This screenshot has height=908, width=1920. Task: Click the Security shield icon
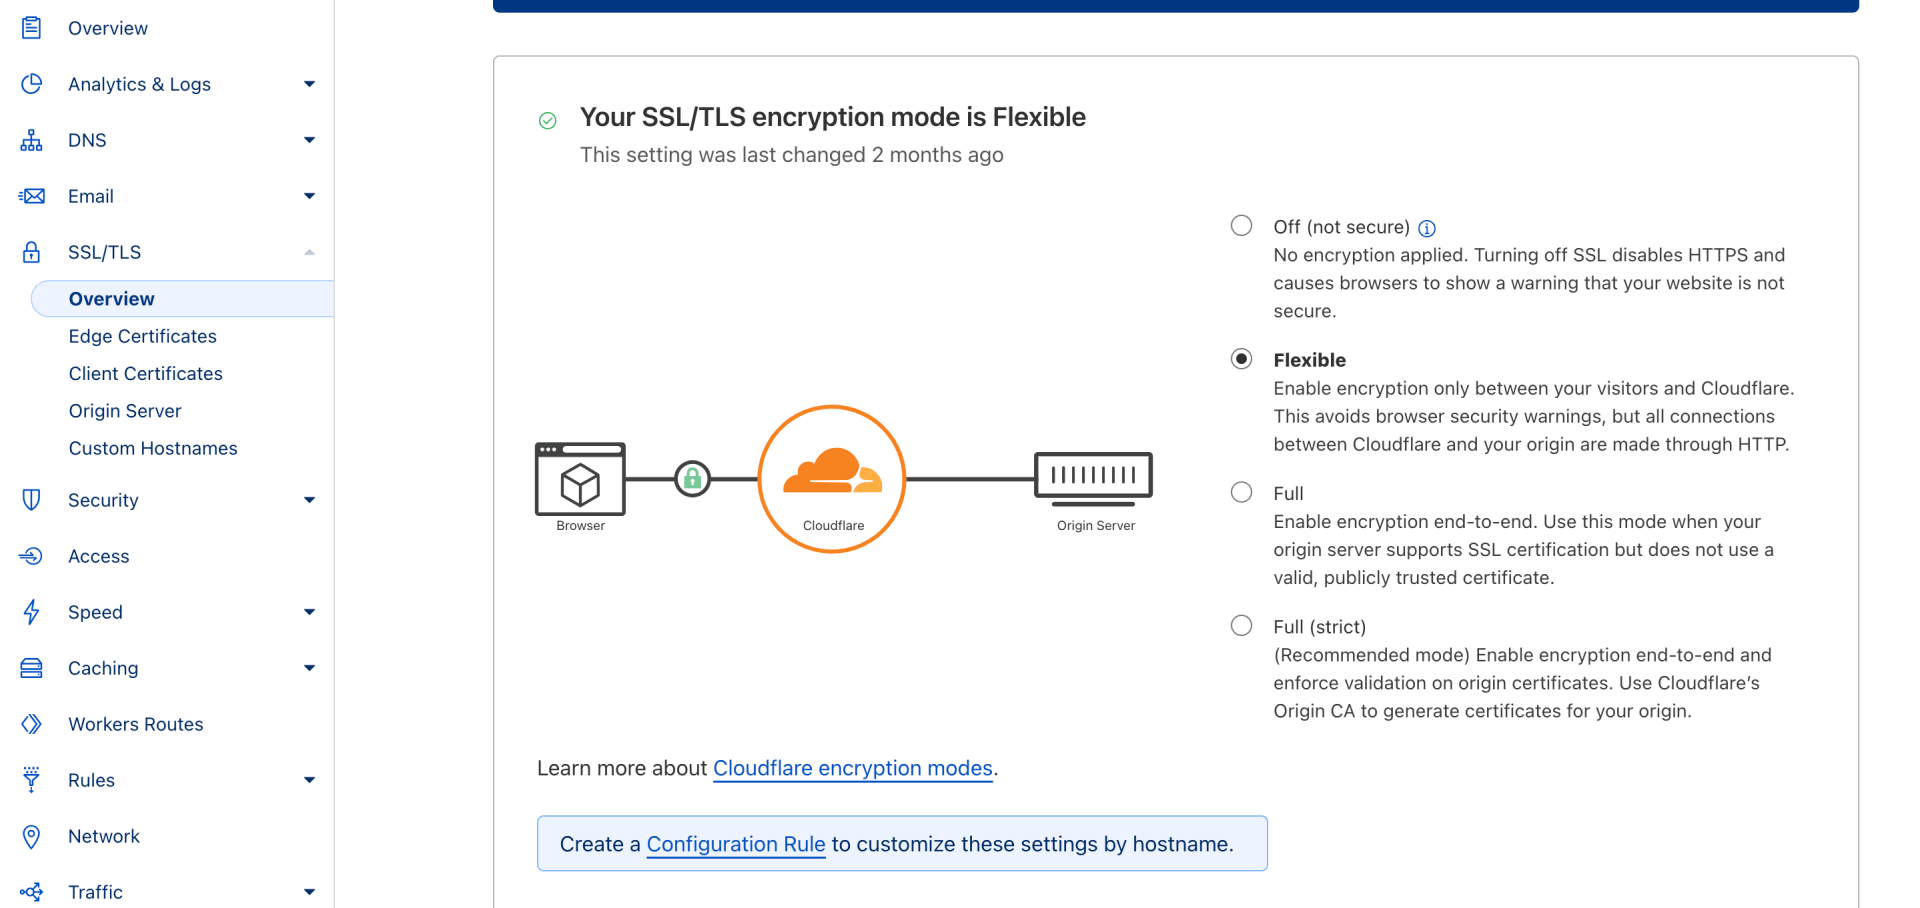[31, 500]
